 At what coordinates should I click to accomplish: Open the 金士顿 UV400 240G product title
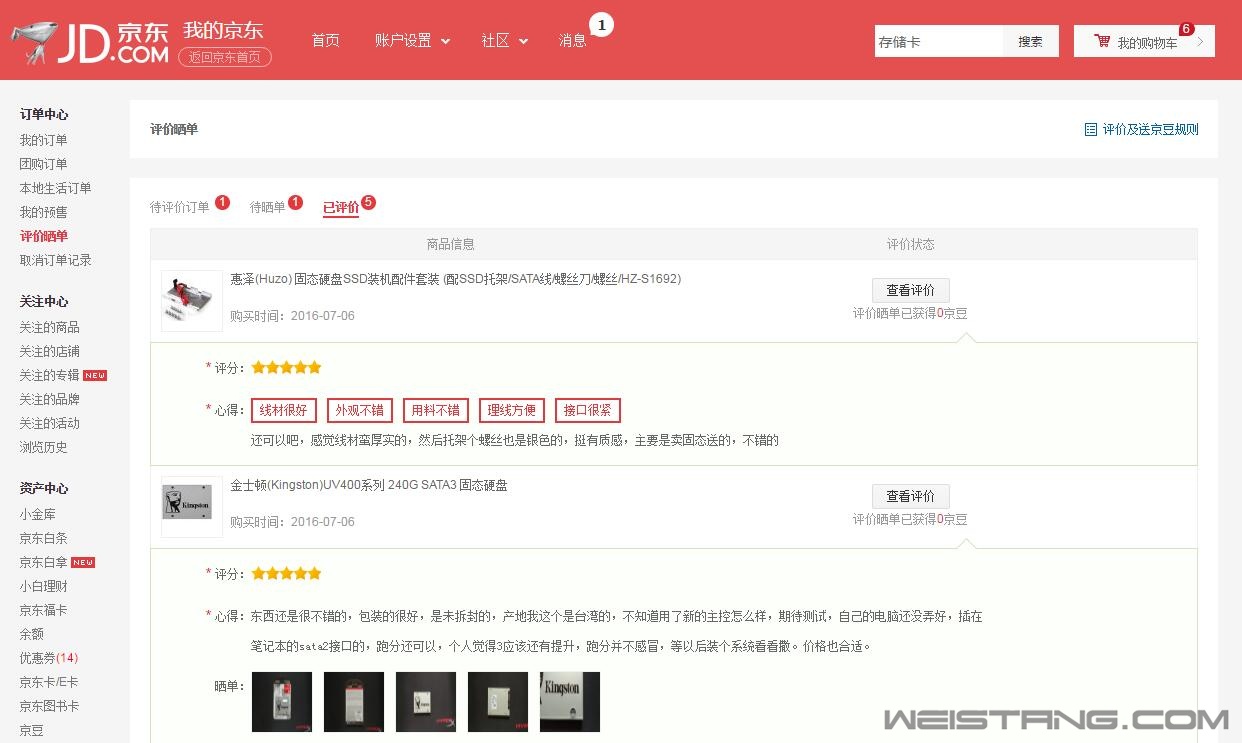click(369, 485)
